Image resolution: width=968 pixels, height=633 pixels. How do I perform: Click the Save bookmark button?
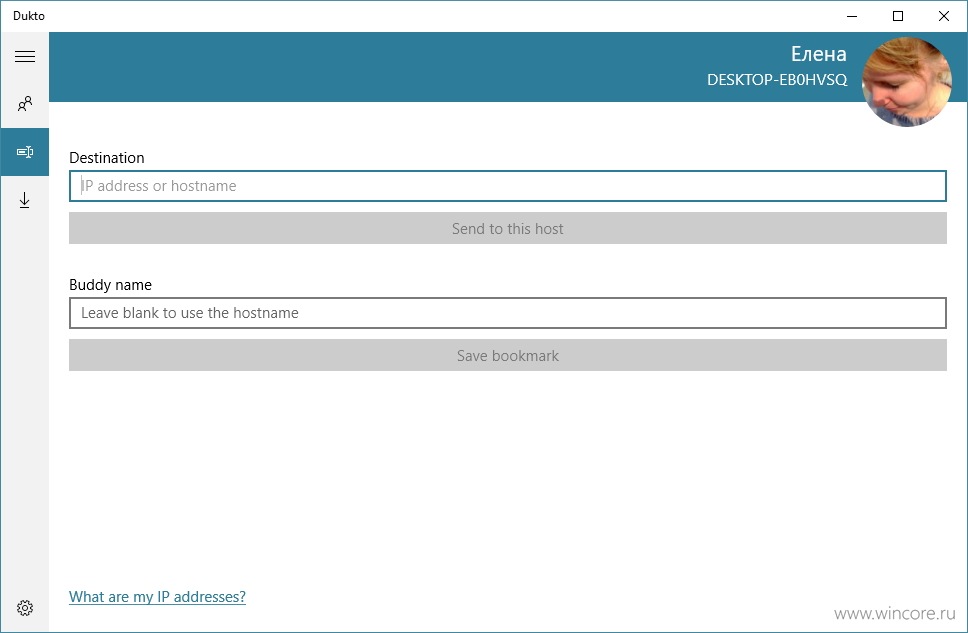(507, 356)
